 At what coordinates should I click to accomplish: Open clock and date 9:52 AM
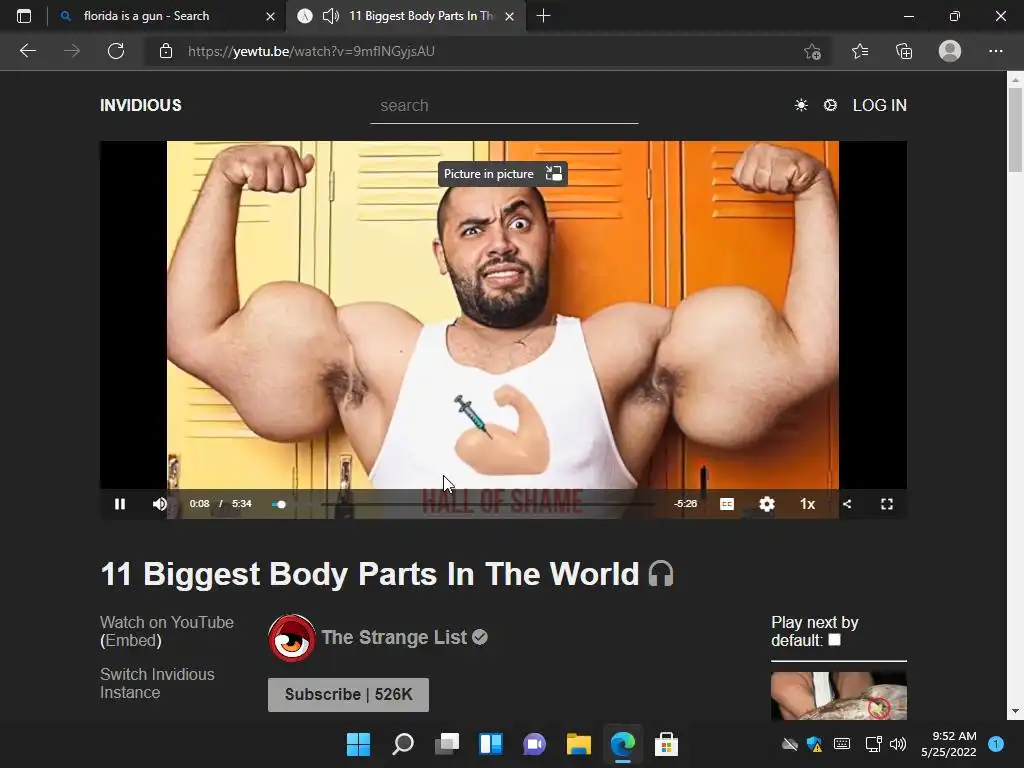[x=948, y=744]
